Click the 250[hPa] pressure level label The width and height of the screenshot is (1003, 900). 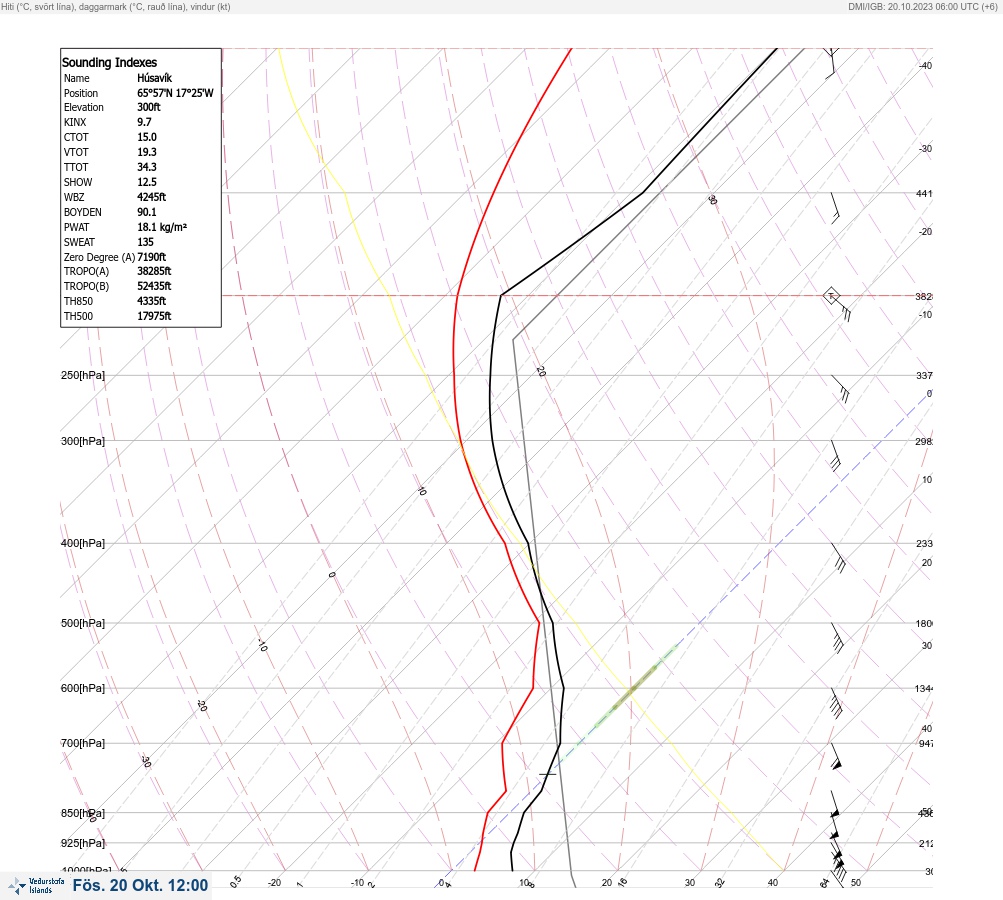[83, 375]
